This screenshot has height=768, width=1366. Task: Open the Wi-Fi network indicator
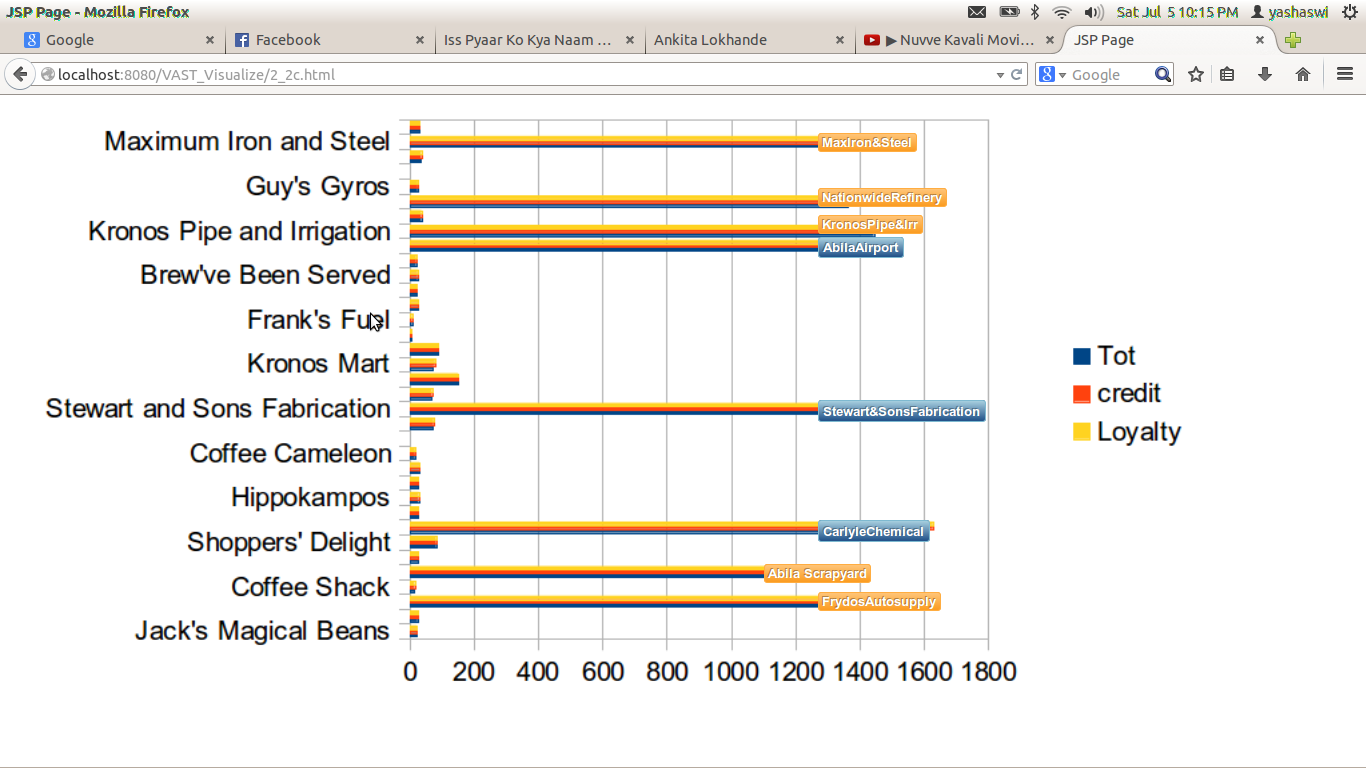(1062, 12)
